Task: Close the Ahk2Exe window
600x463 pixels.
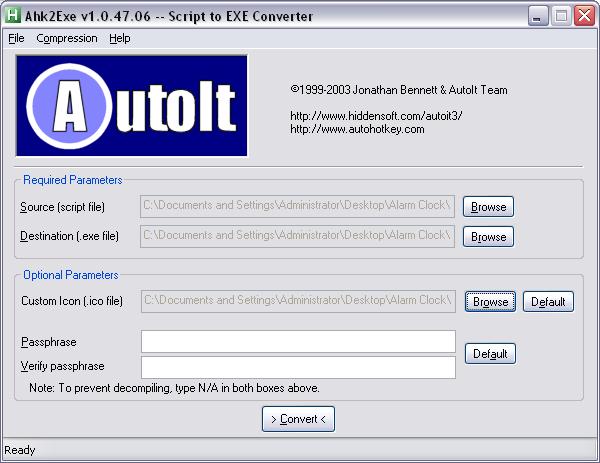Action: [x=584, y=16]
